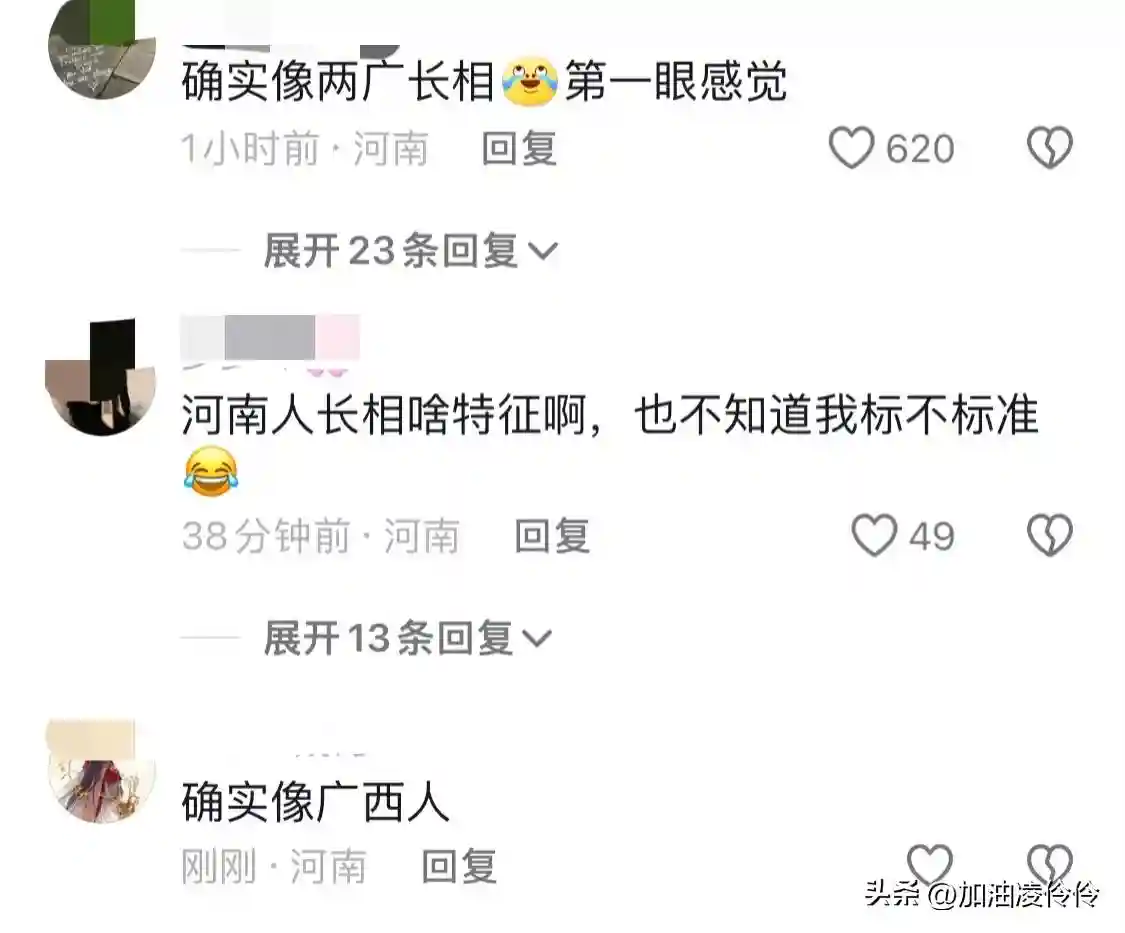Open the 头条 @加油凌伶伶 watermark
The width and height of the screenshot is (1125, 933).
[x=982, y=895]
